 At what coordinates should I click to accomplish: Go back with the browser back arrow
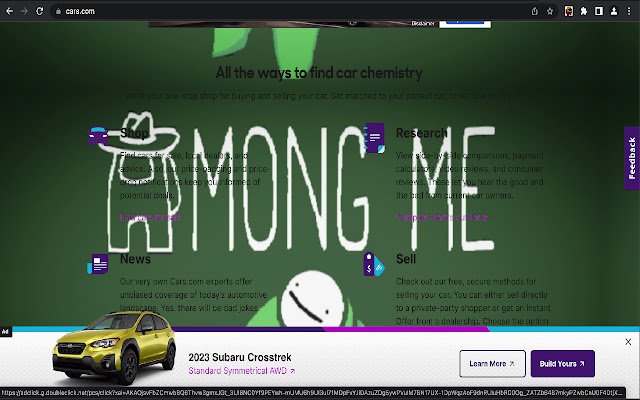pos(9,11)
